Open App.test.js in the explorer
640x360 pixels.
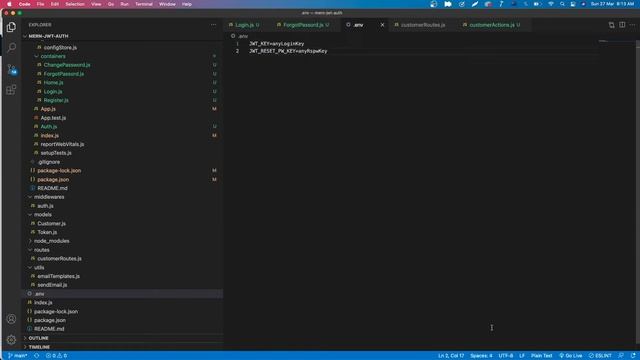53,118
